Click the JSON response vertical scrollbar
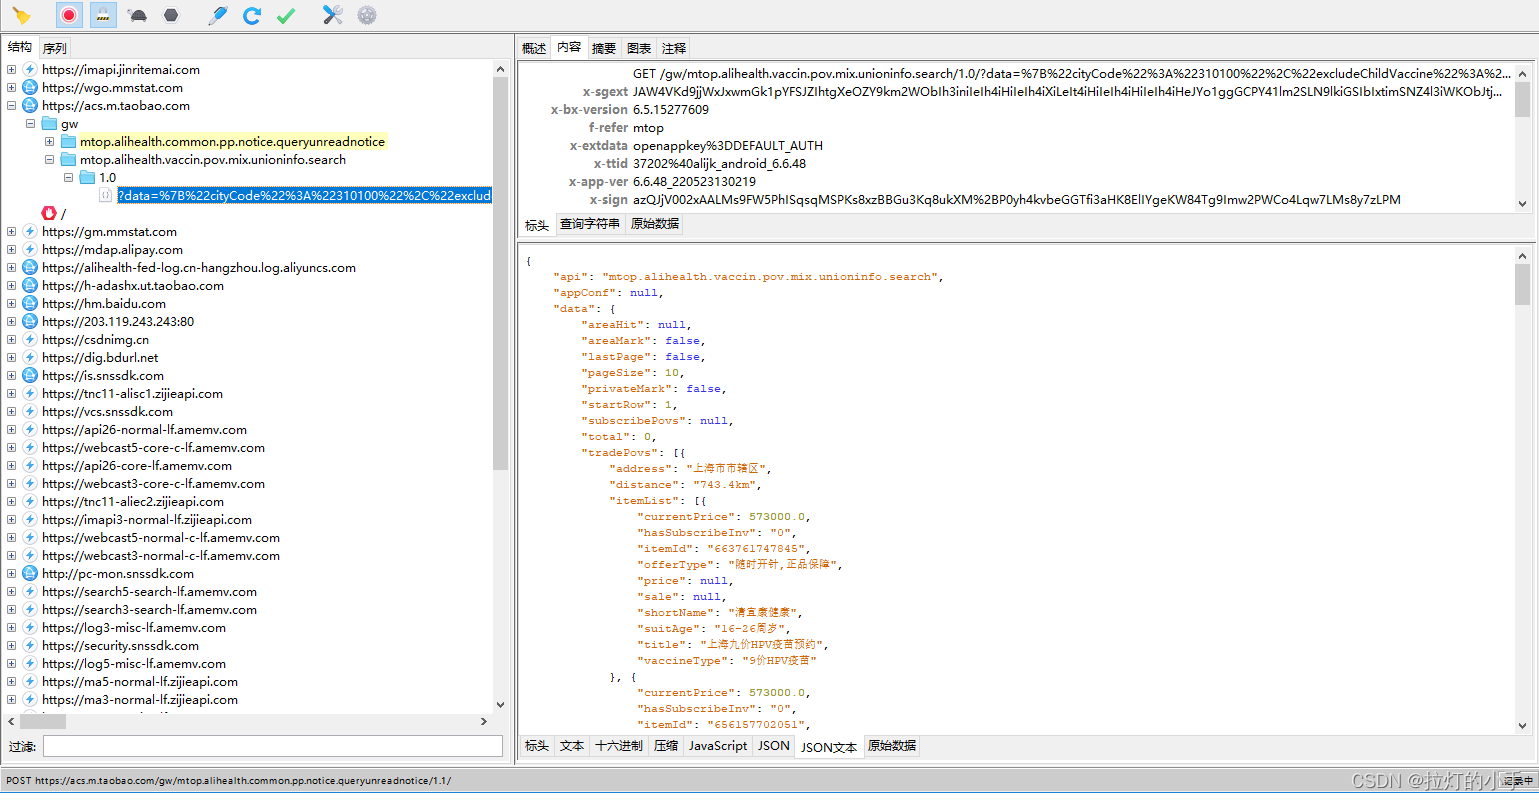Image resolution: width=1539 pixels, height=800 pixels. pyautogui.click(x=1522, y=284)
